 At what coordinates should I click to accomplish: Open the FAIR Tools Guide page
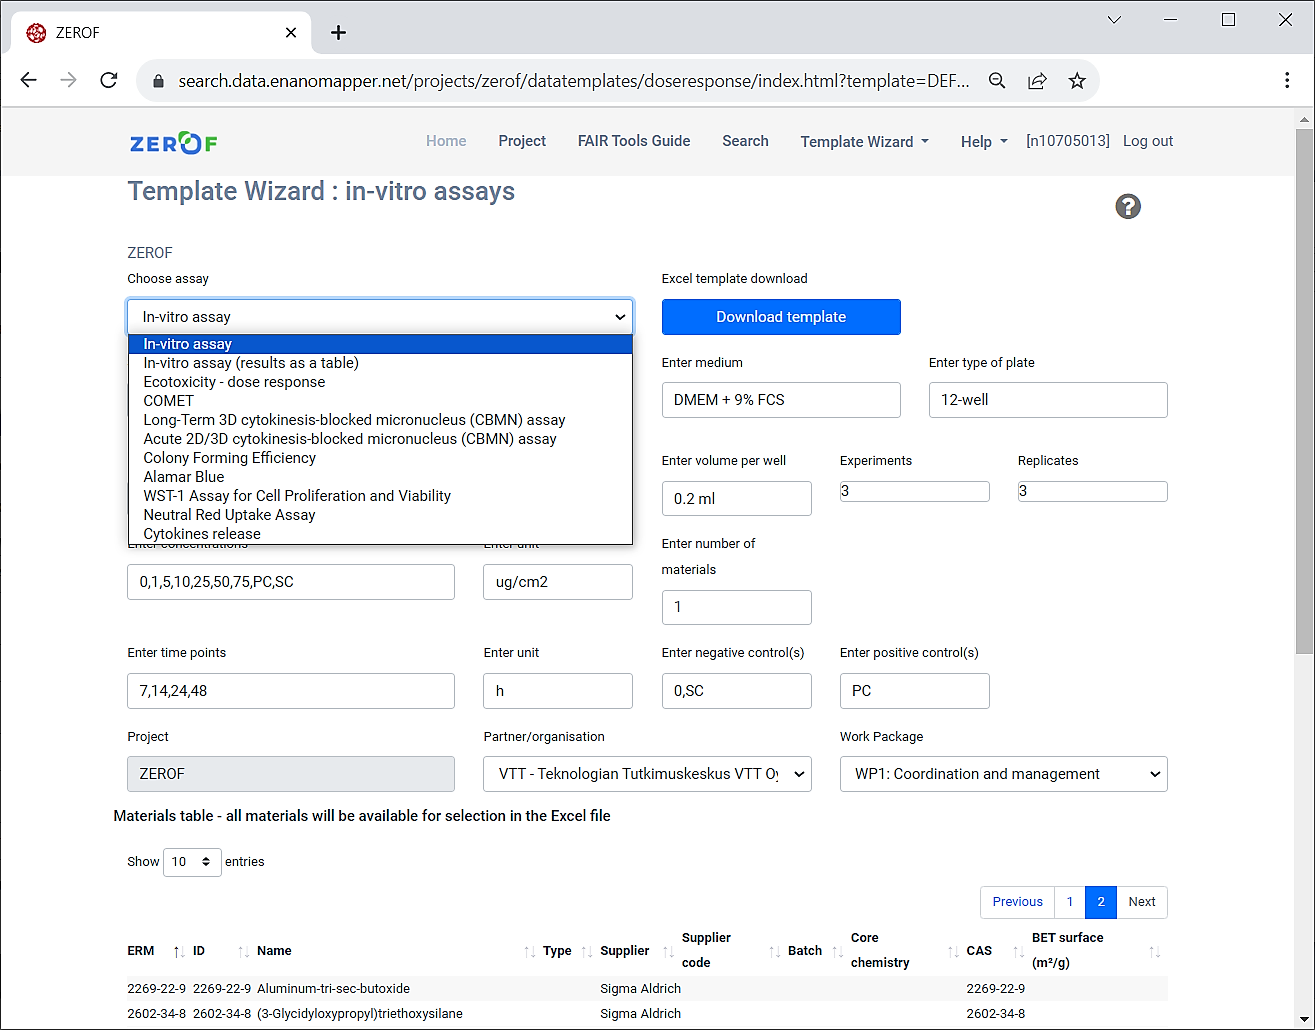(x=633, y=141)
